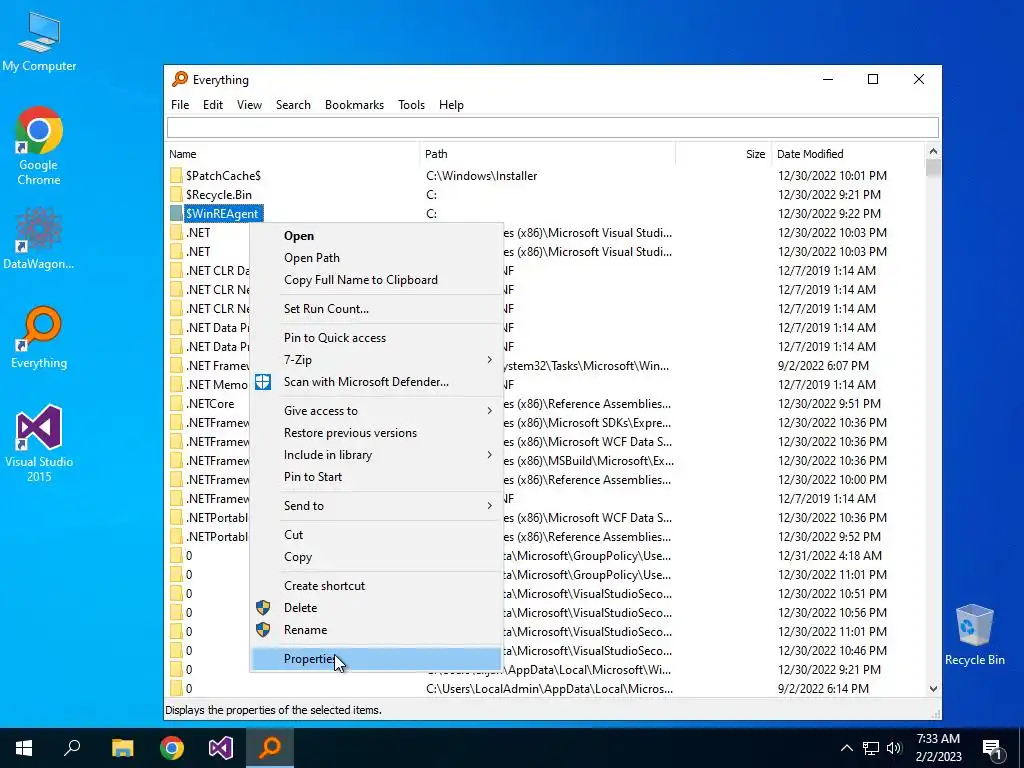1024x768 pixels.
Task: Open My Computer desktop icon
Action: pos(39,40)
